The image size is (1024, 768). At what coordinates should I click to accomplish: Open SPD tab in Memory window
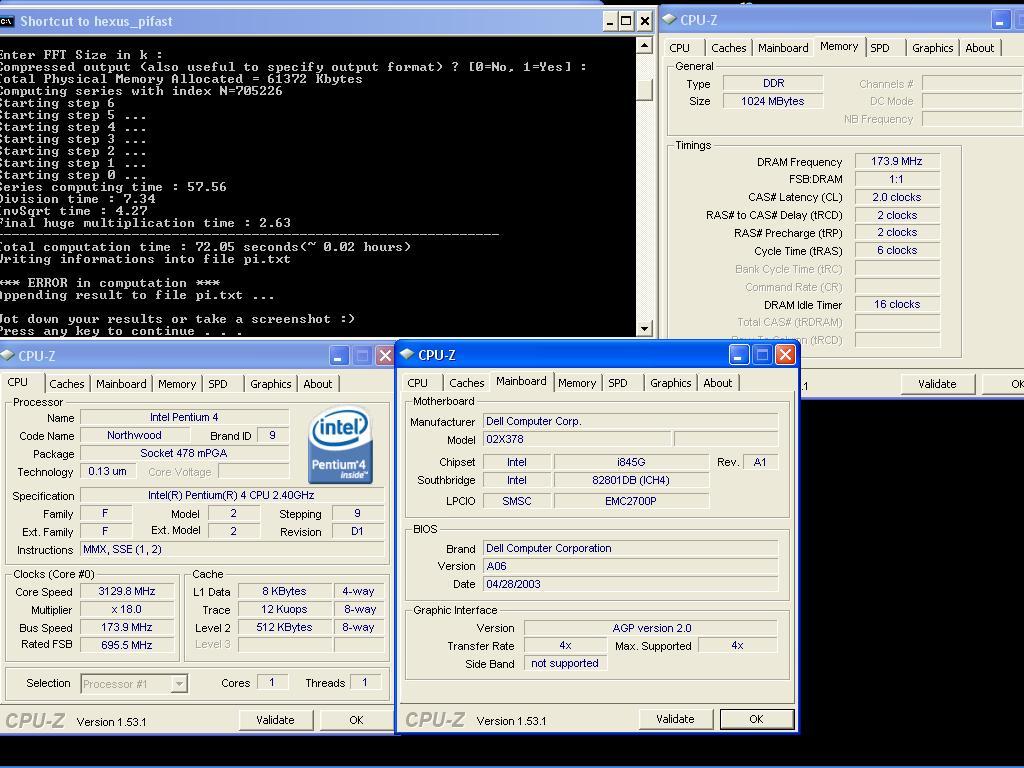click(880, 48)
